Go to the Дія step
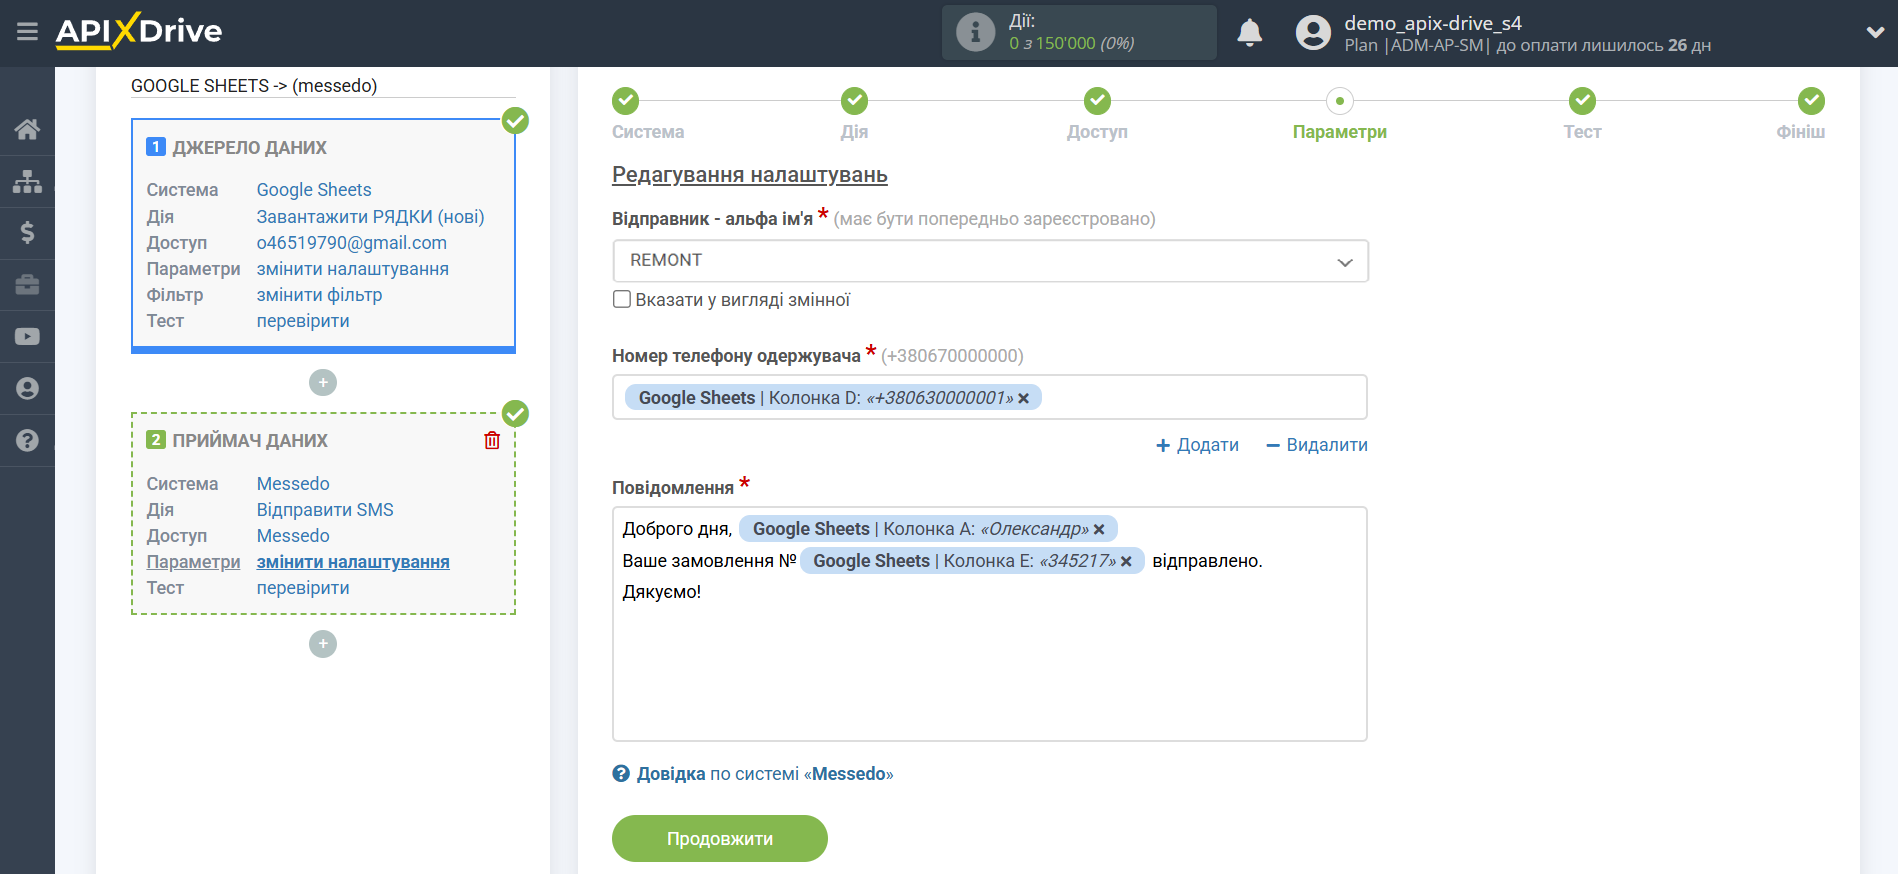This screenshot has width=1898, height=874. [x=854, y=101]
